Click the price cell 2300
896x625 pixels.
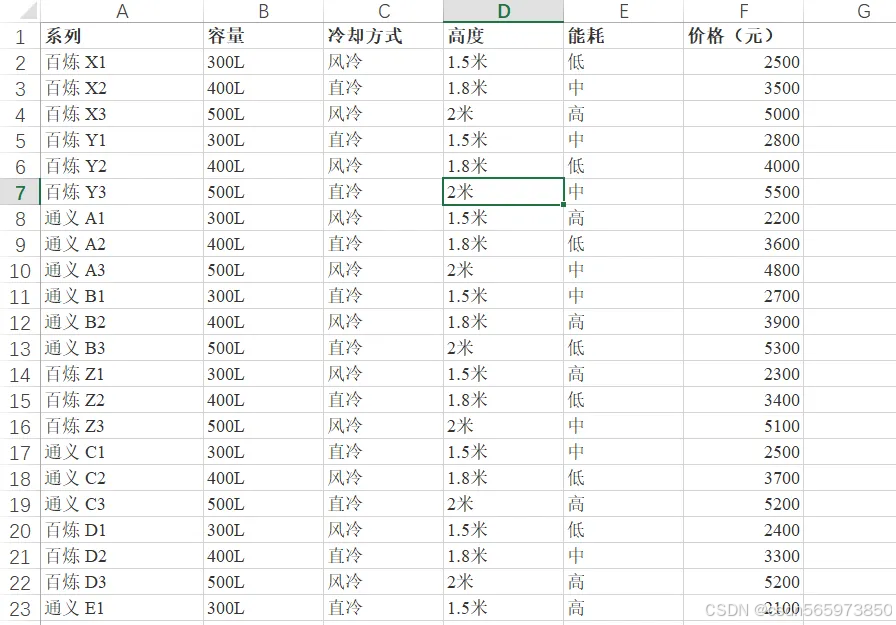coord(743,374)
